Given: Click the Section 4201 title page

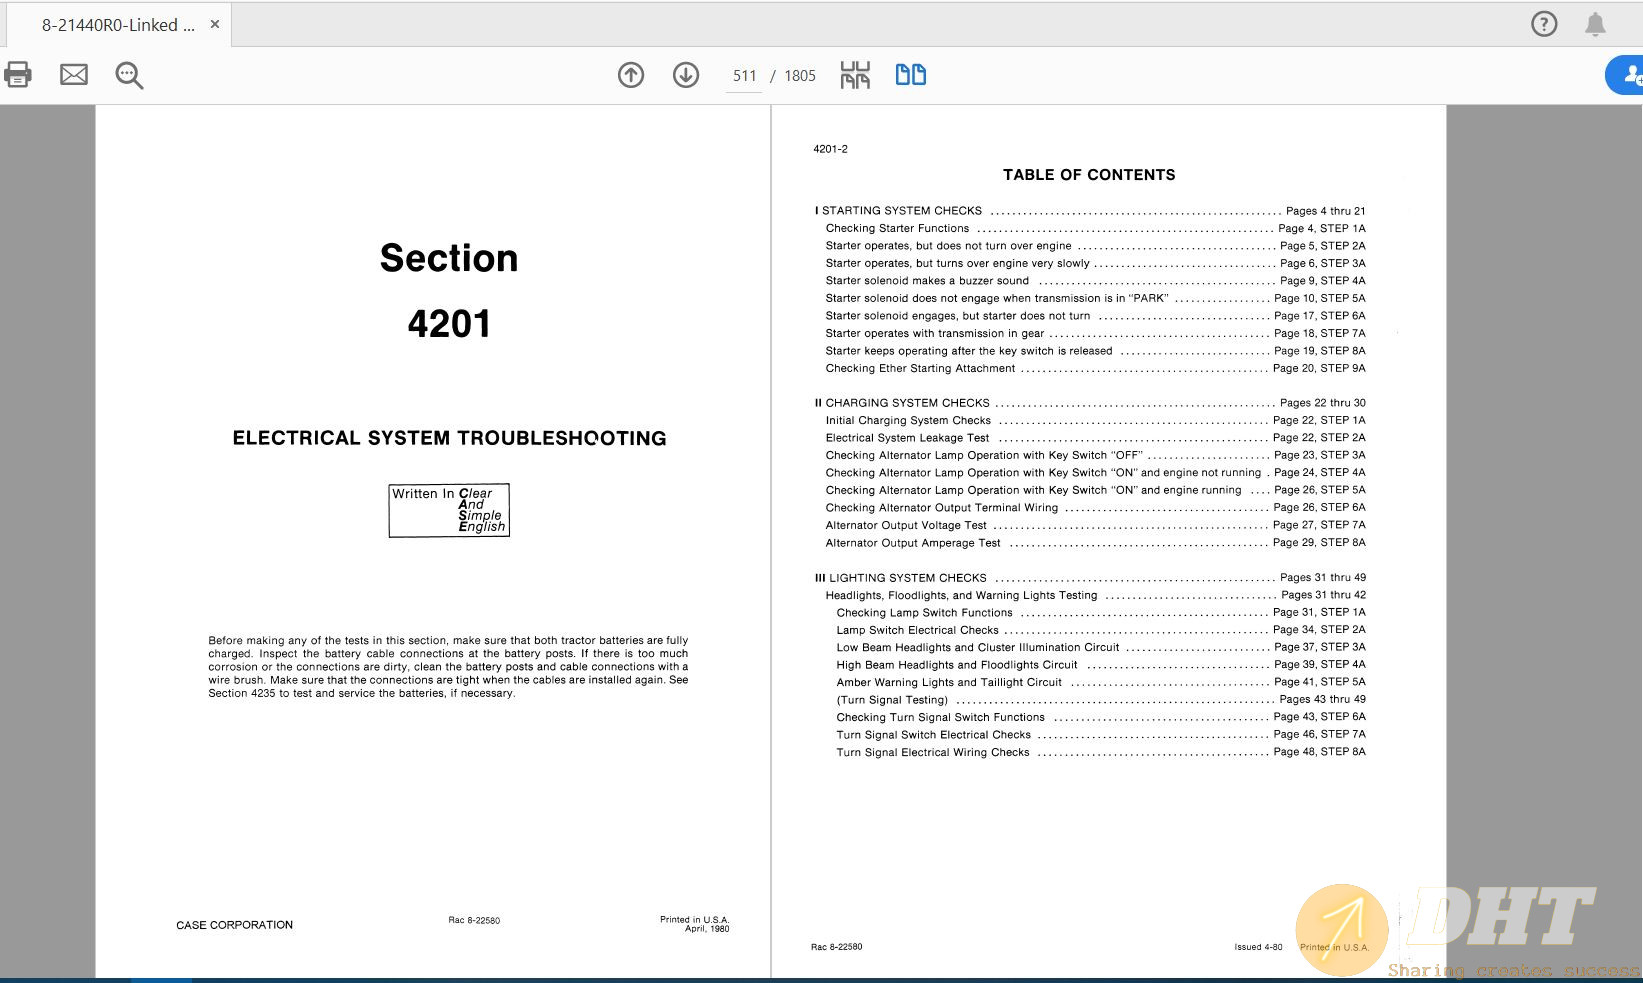Looking at the screenshot, I should (x=449, y=290).
